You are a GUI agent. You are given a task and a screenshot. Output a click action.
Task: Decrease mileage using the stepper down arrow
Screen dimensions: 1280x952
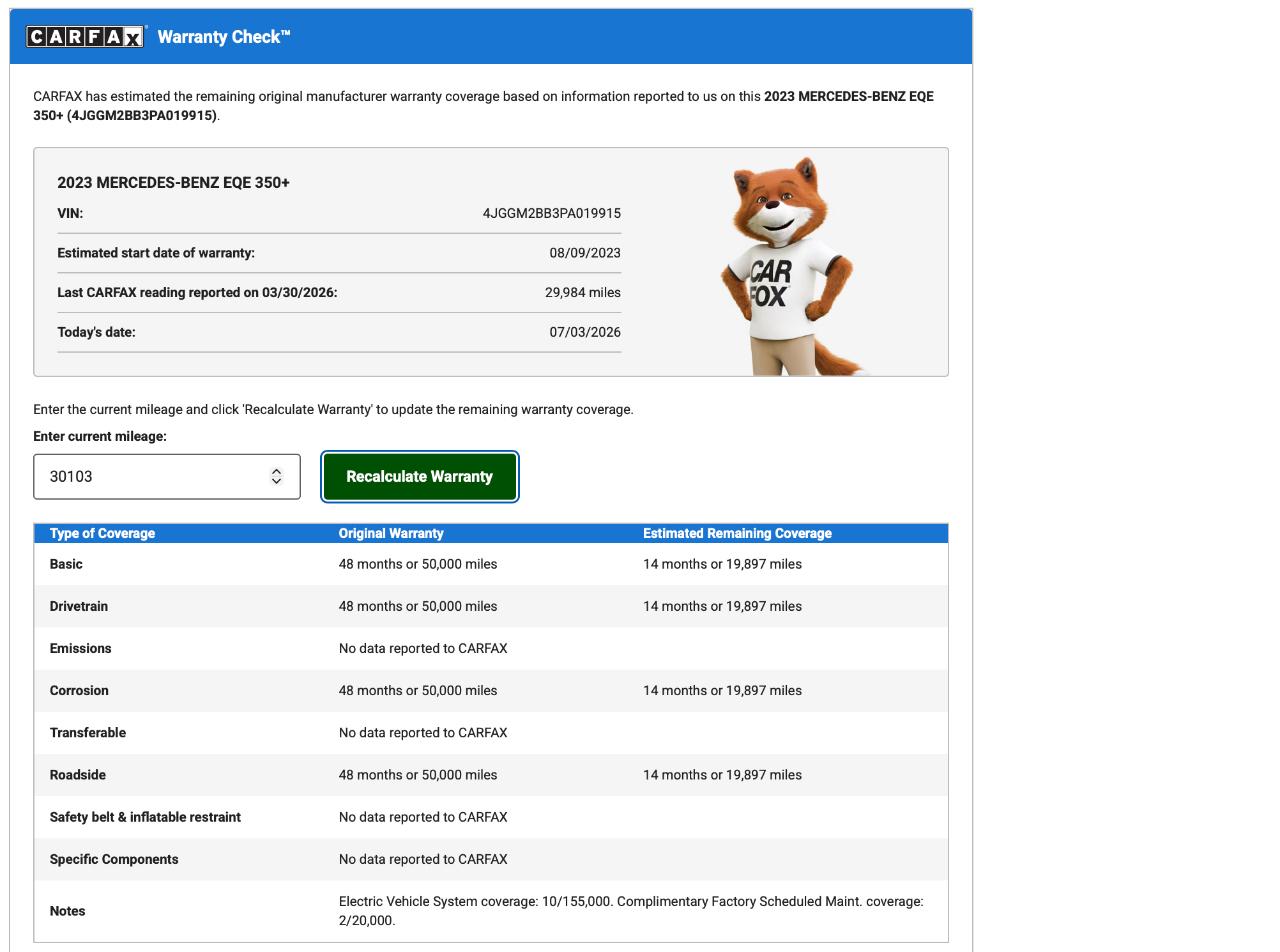277,482
